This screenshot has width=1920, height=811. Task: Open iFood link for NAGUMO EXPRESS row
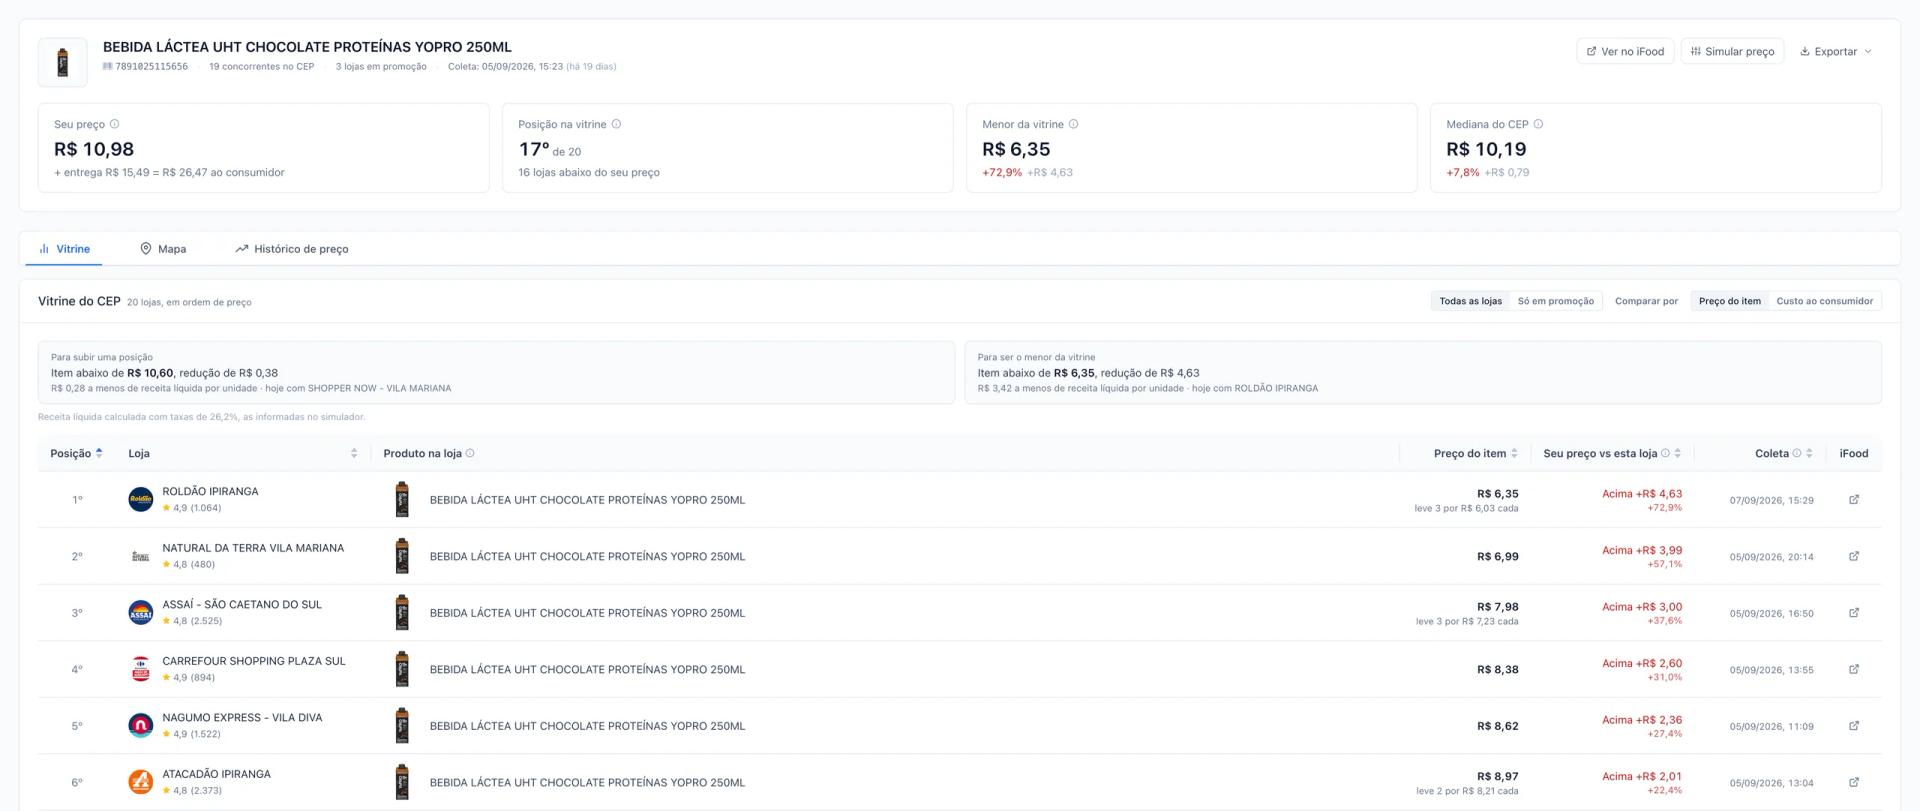point(1853,726)
